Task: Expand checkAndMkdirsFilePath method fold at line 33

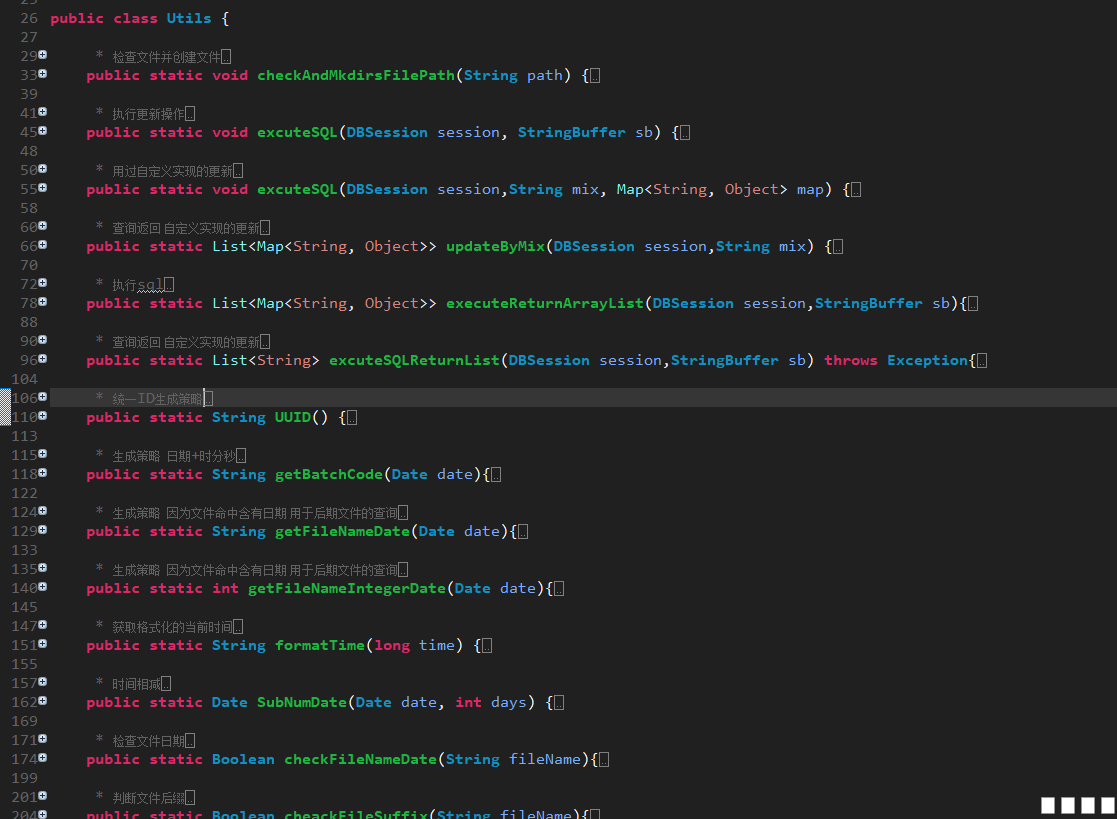Action: point(43,75)
